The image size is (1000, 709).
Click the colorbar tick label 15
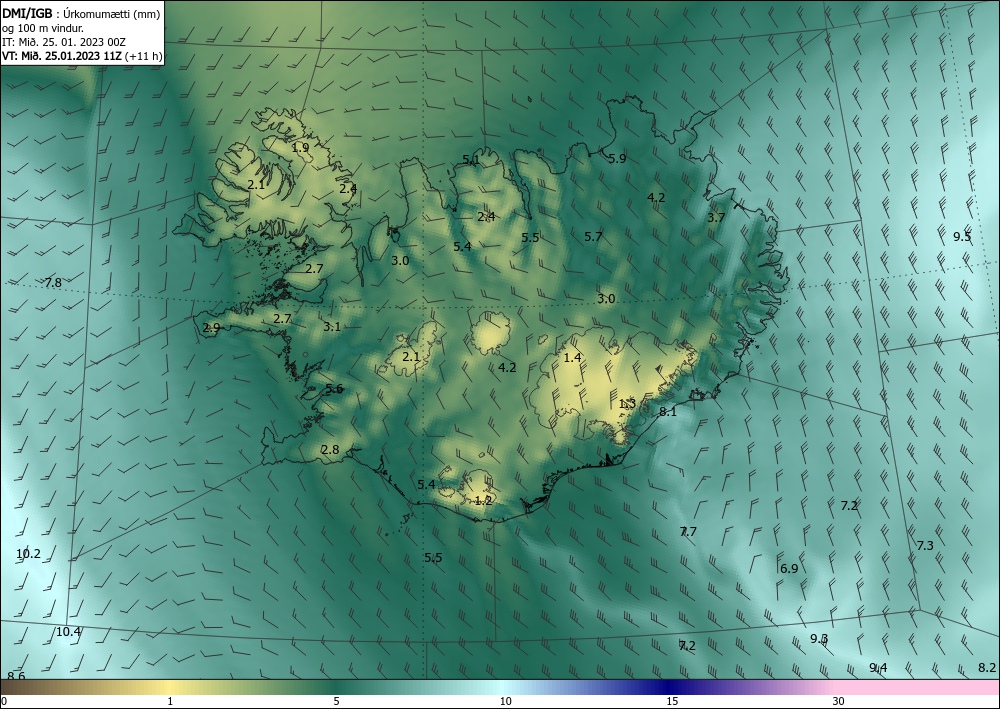pyautogui.click(x=672, y=701)
